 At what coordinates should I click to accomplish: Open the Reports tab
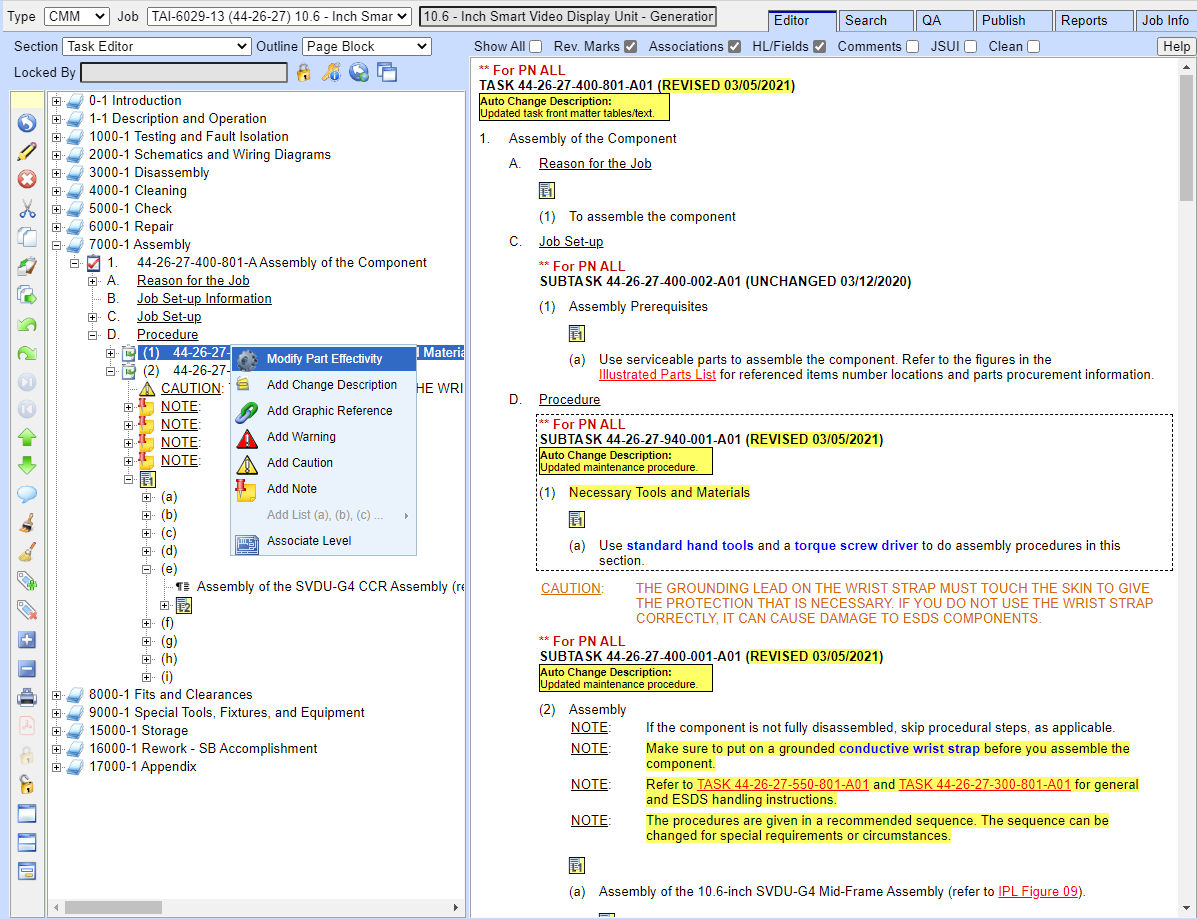(x=1094, y=21)
